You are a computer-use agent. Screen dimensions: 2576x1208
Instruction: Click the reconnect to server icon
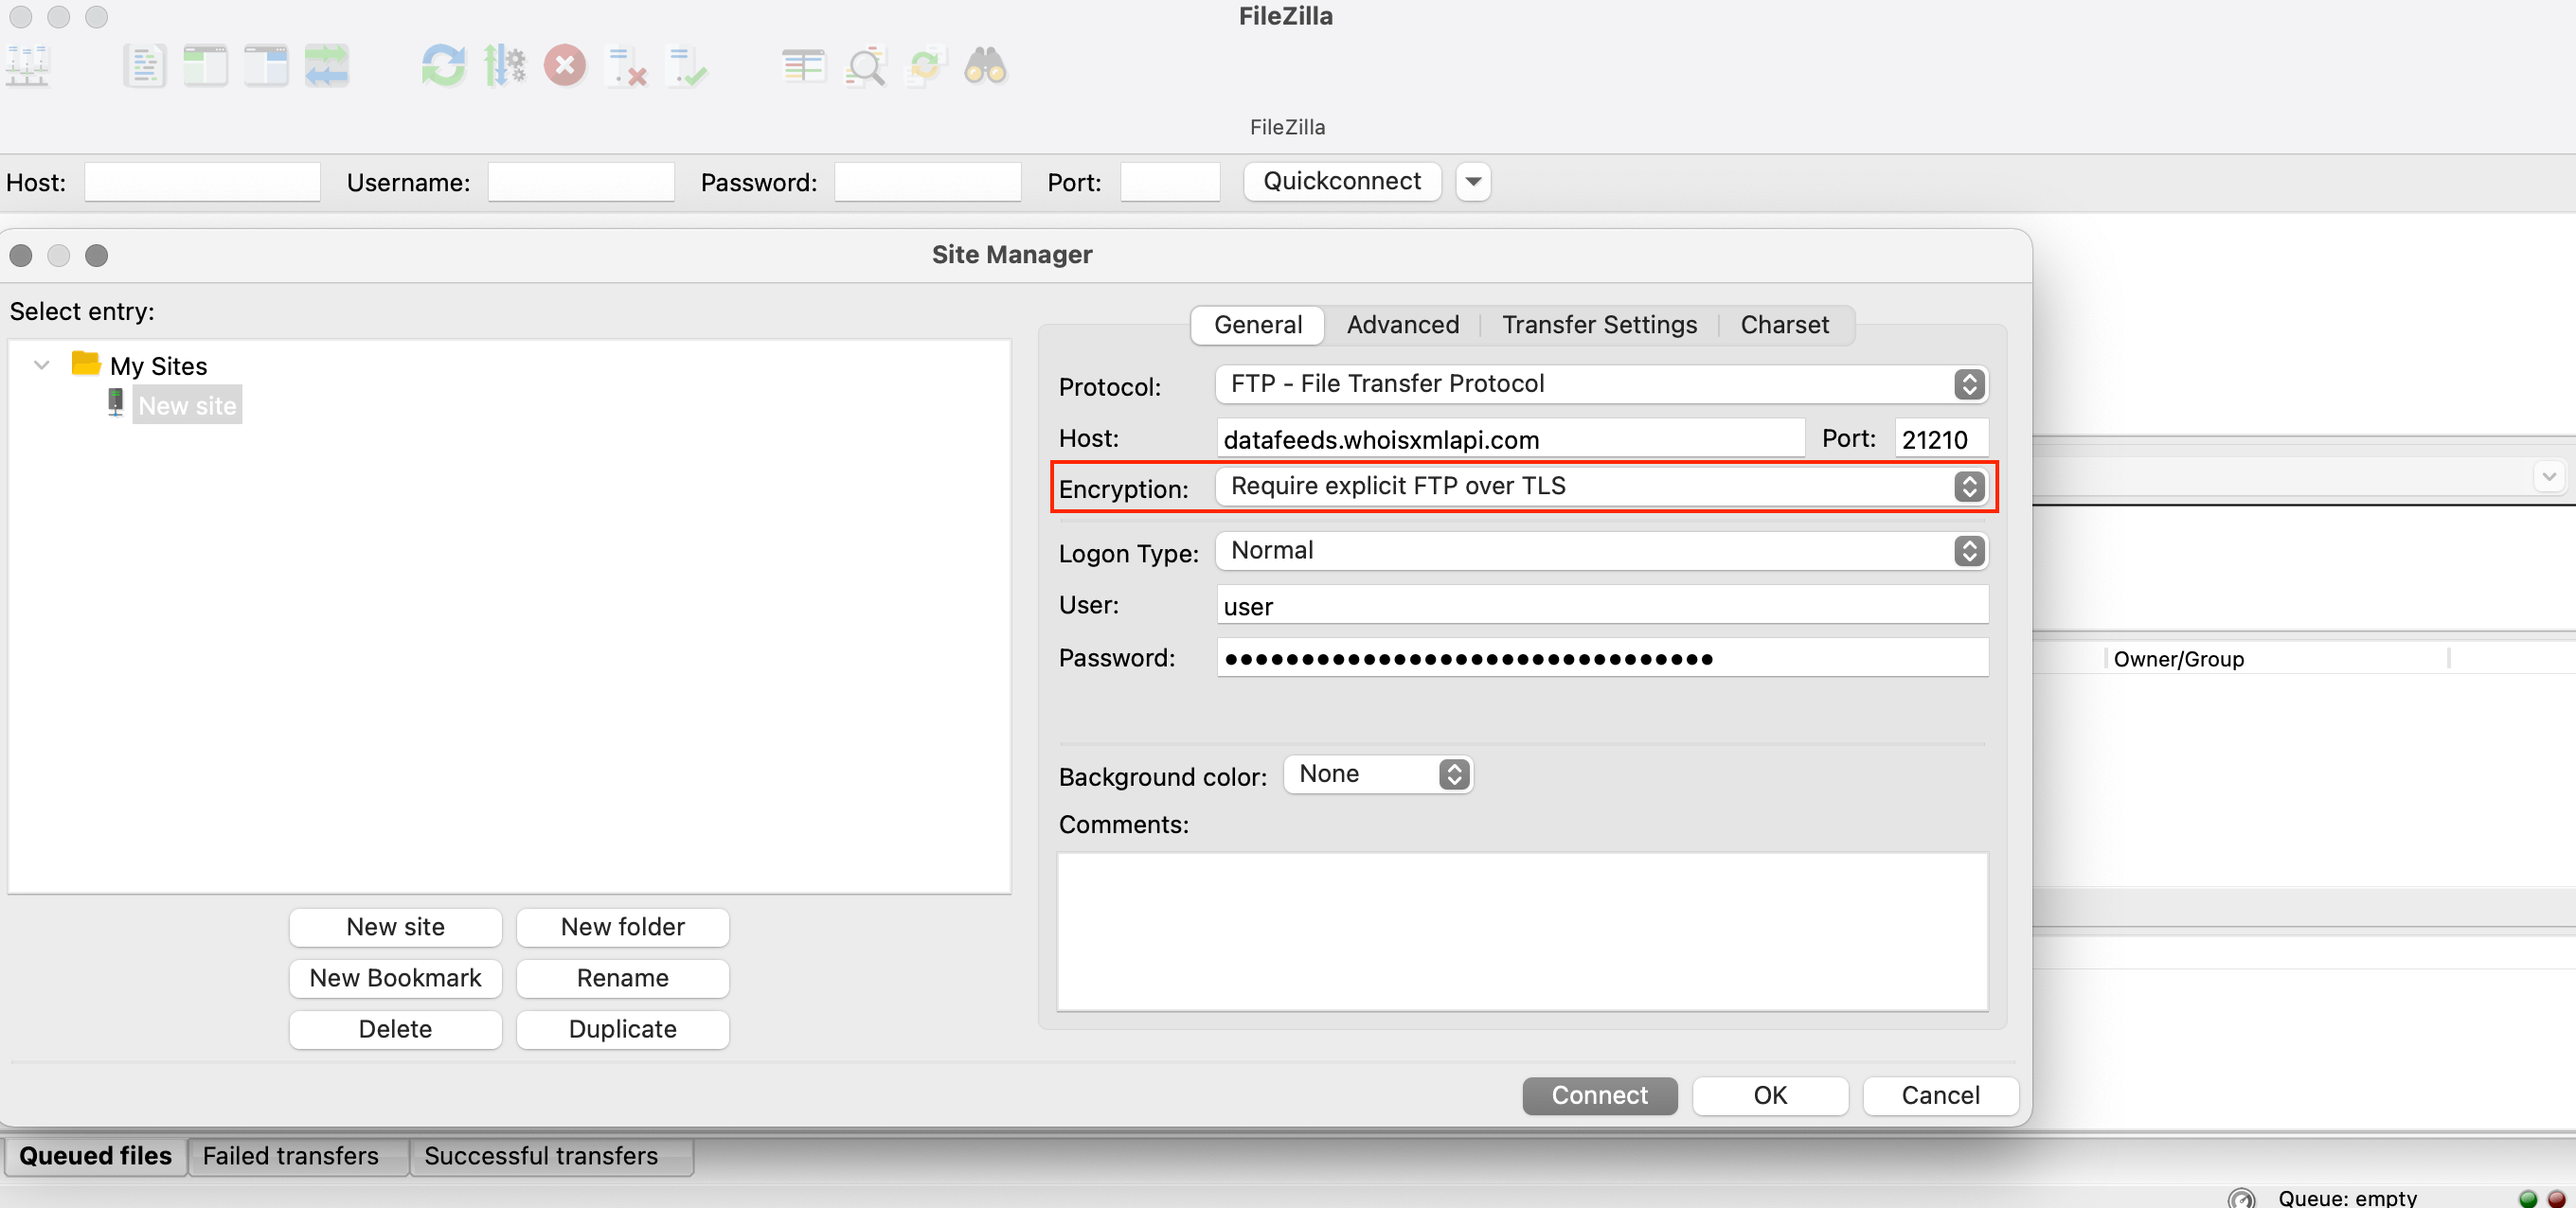[688, 66]
